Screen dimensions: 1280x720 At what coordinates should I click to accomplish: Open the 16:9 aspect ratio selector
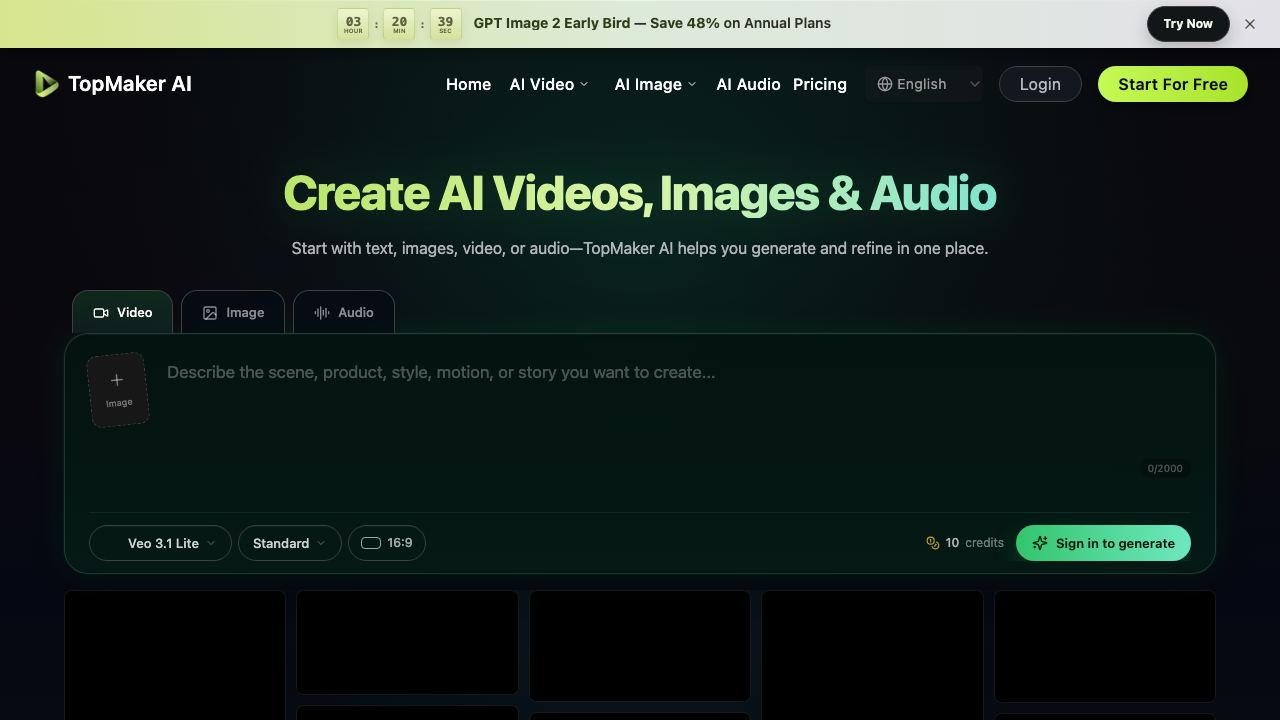point(387,543)
